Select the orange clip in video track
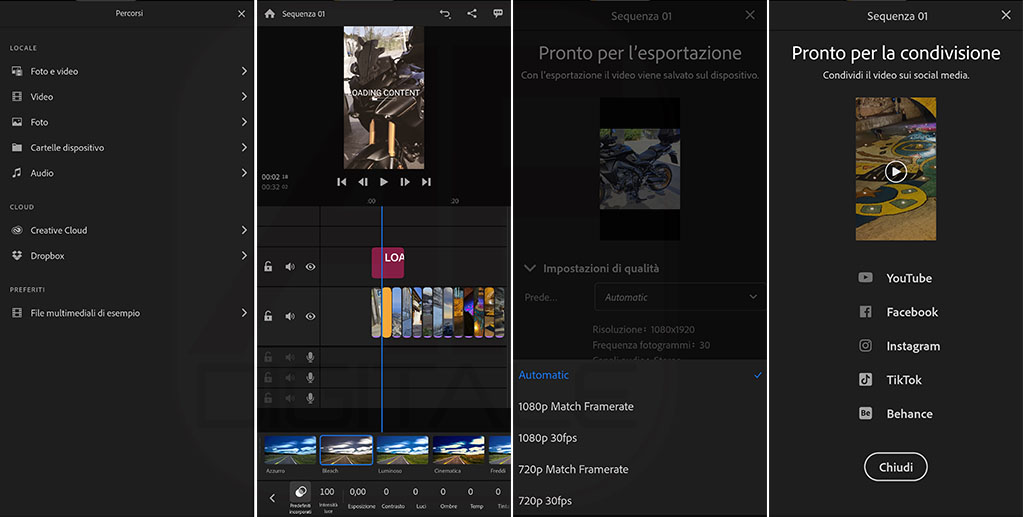Viewport: 1024px width, 517px height. click(387, 312)
